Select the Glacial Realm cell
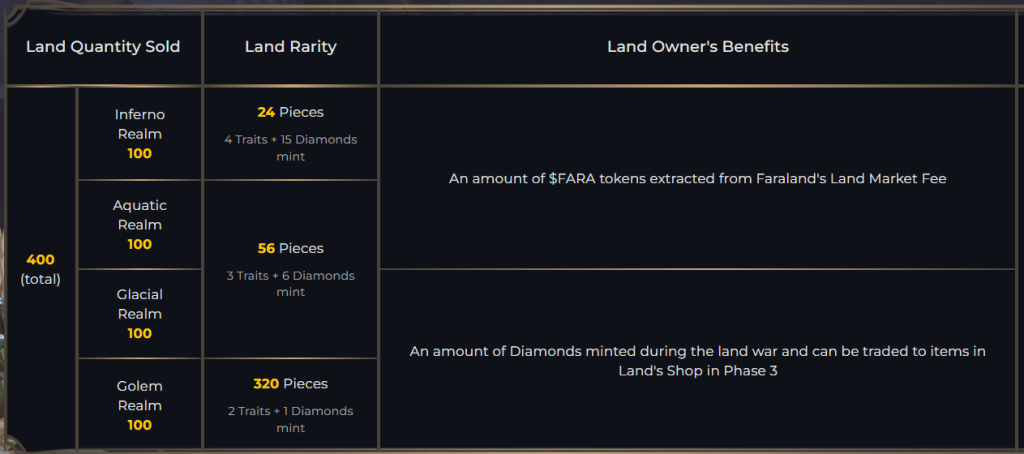Screen dimensions: 1024x454 pos(139,304)
